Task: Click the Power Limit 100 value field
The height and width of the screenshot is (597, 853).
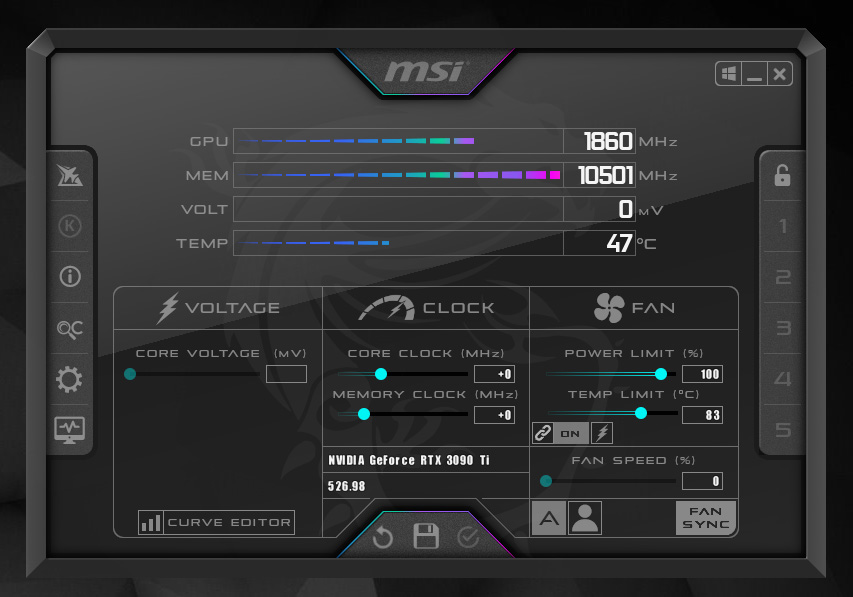Action: (x=702, y=374)
